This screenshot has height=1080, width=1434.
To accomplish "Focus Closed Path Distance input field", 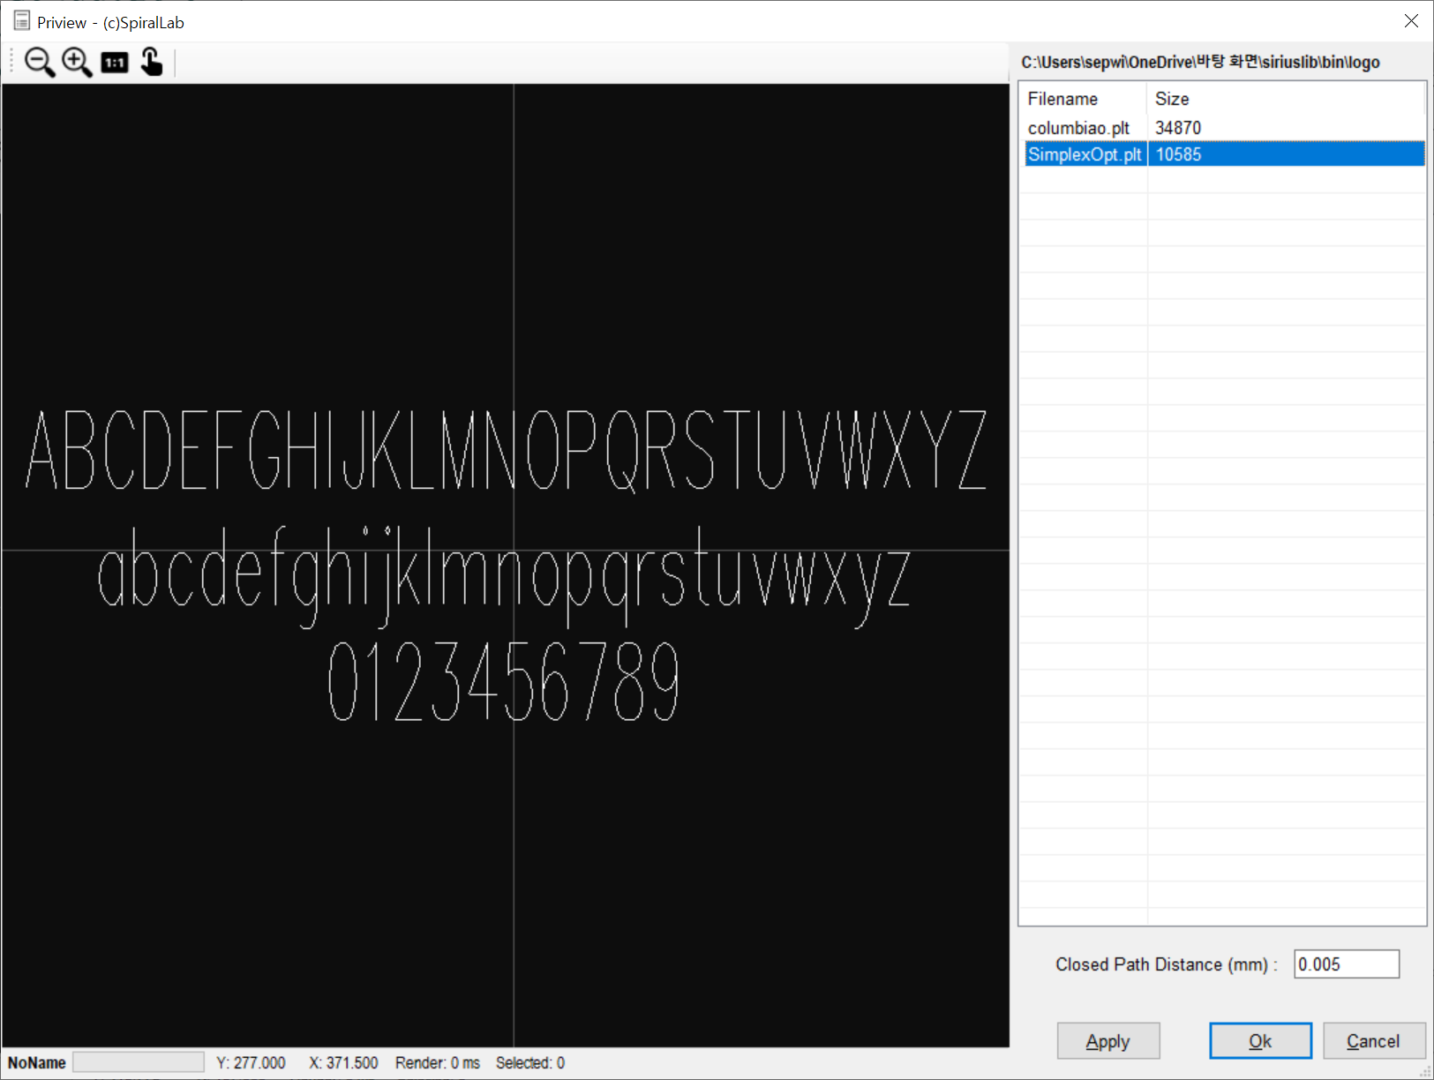I will pyautogui.click(x=1346, y=964).
